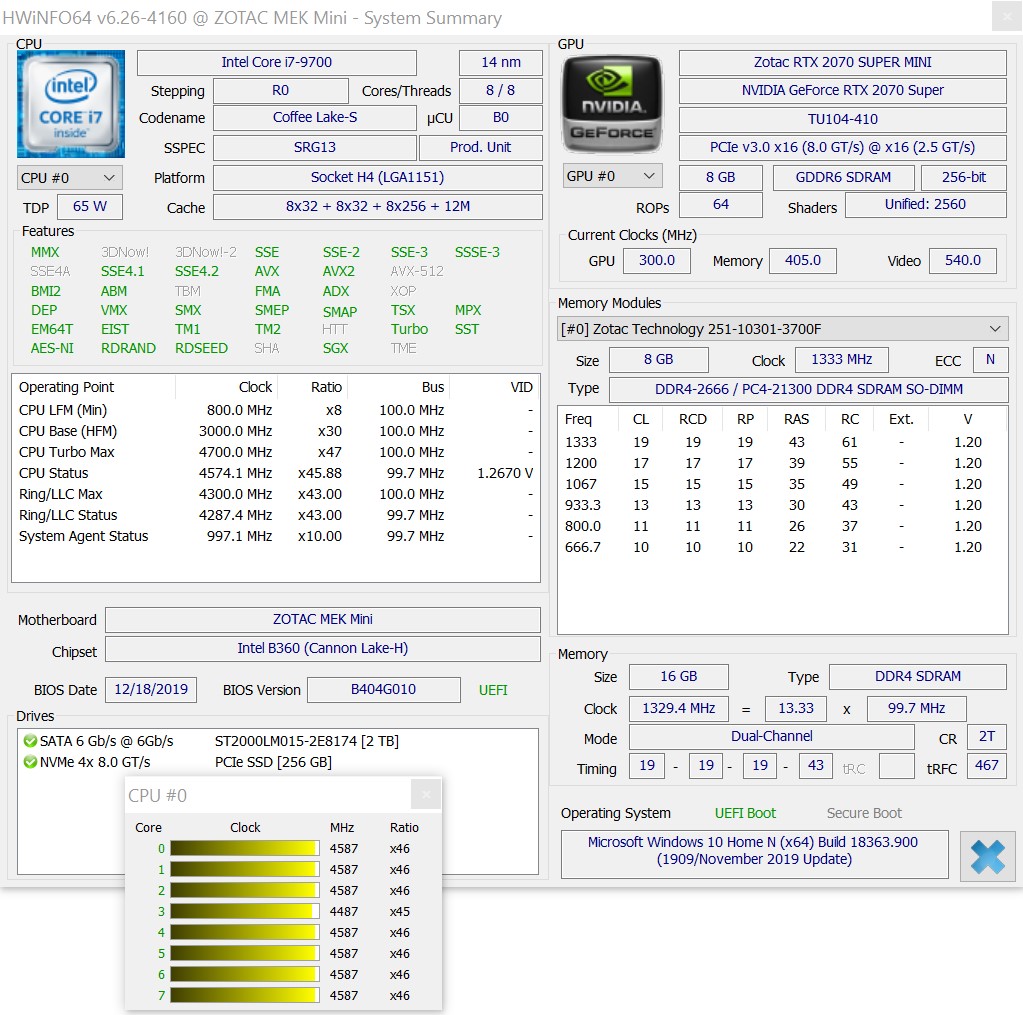Click the PCIe v3.0 x16 bus value
1023x1015 pixels.
pyautogui.click(x=842, y=147)
